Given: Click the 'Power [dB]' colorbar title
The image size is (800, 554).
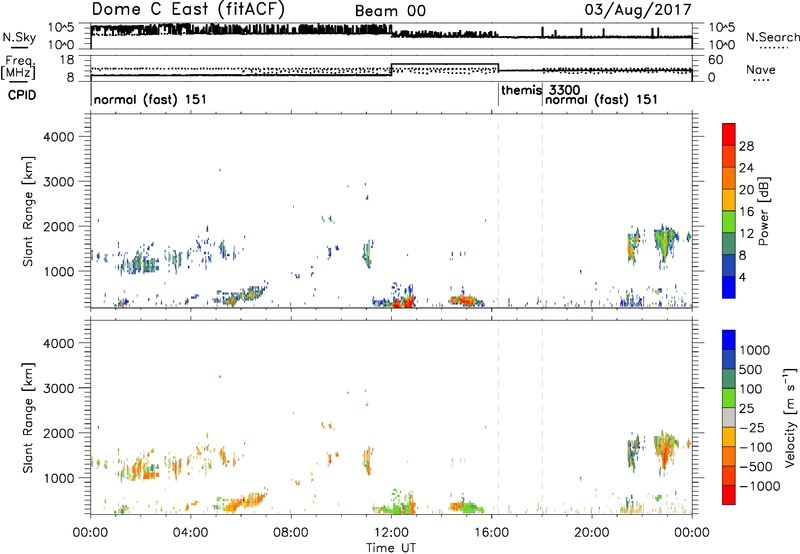Looking at the screenshot, I should (x=763, y=211).
